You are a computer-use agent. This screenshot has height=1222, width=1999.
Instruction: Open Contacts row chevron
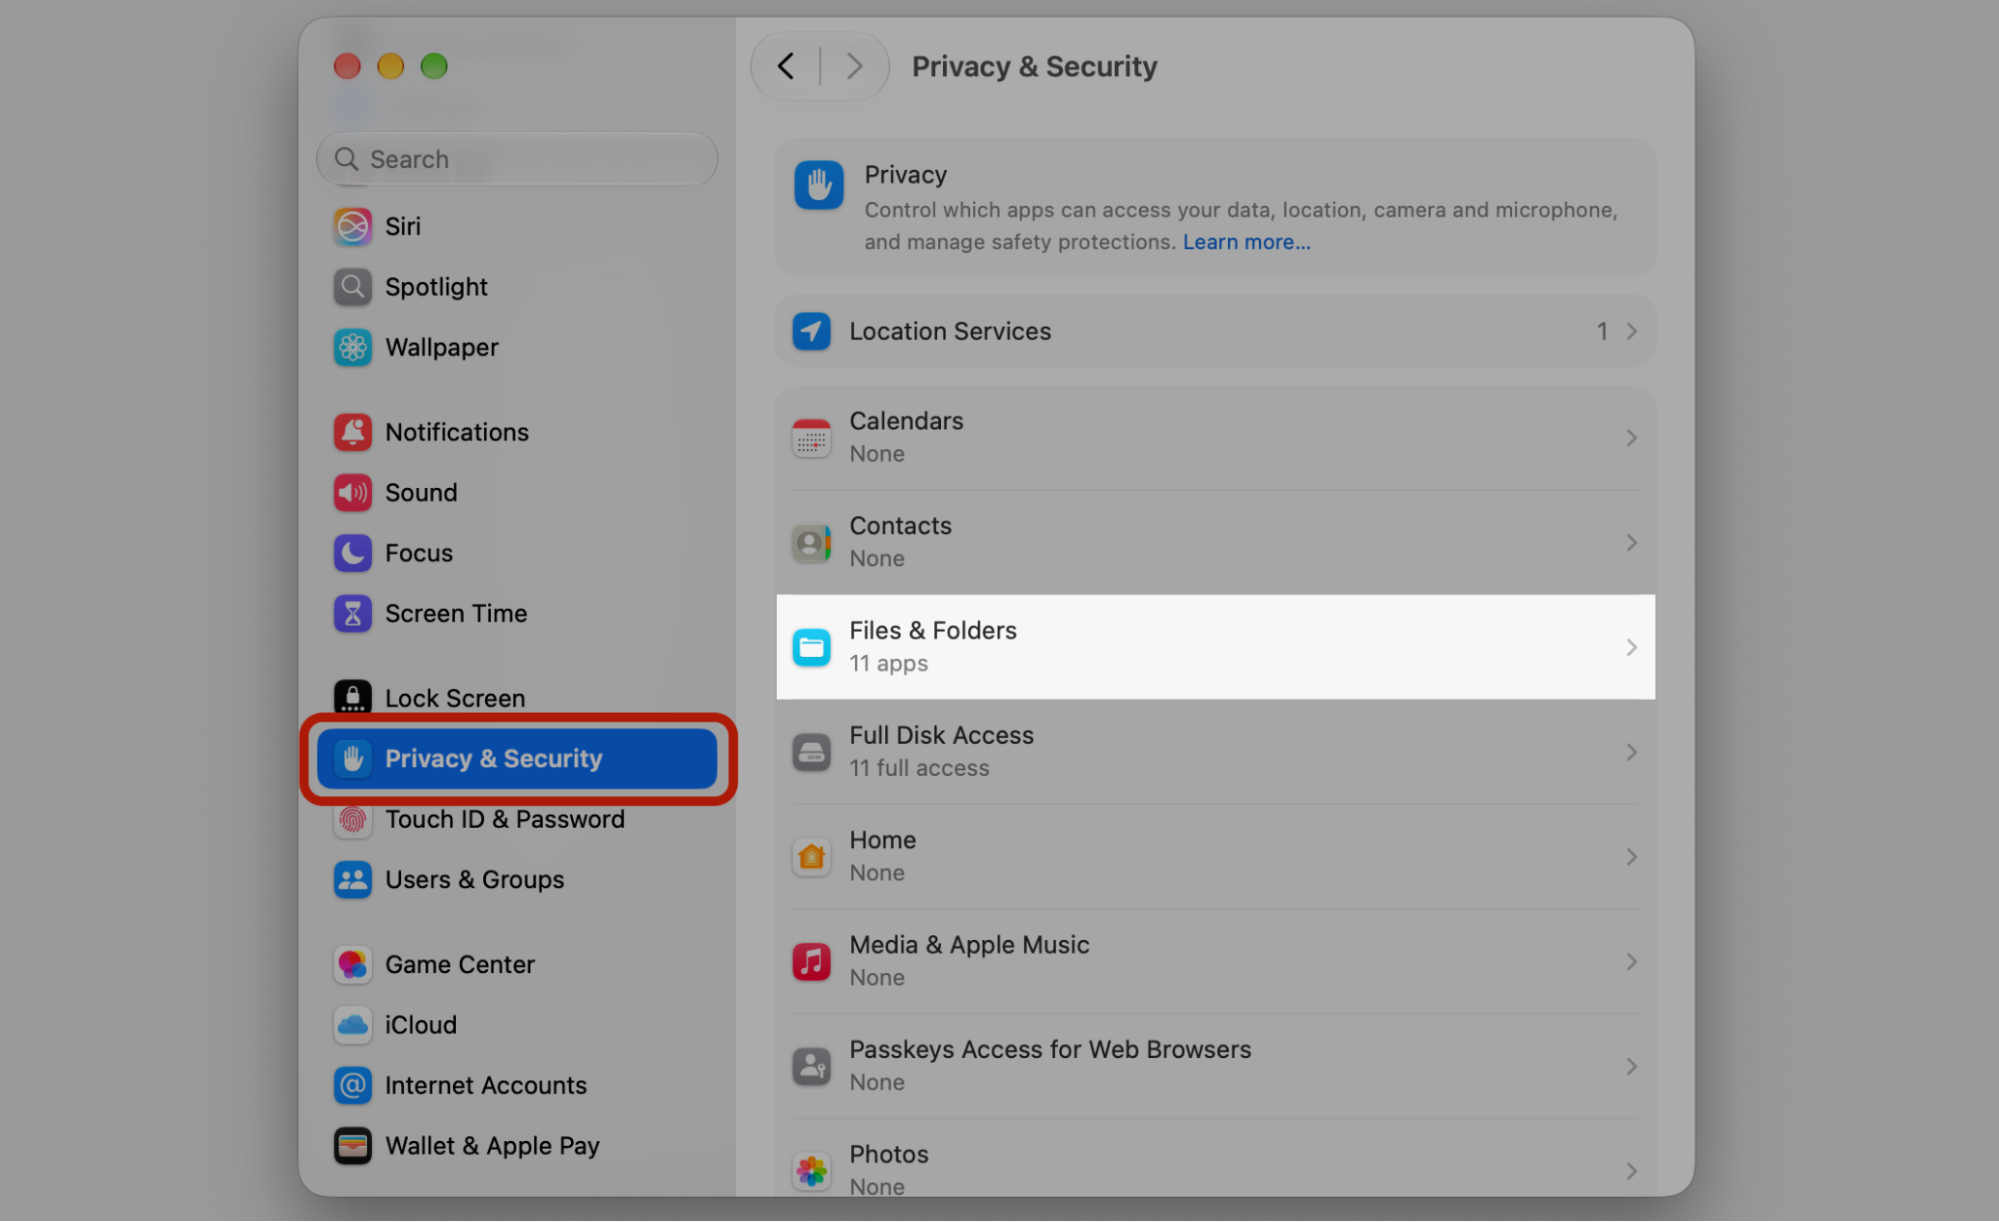pos(1631,543)
